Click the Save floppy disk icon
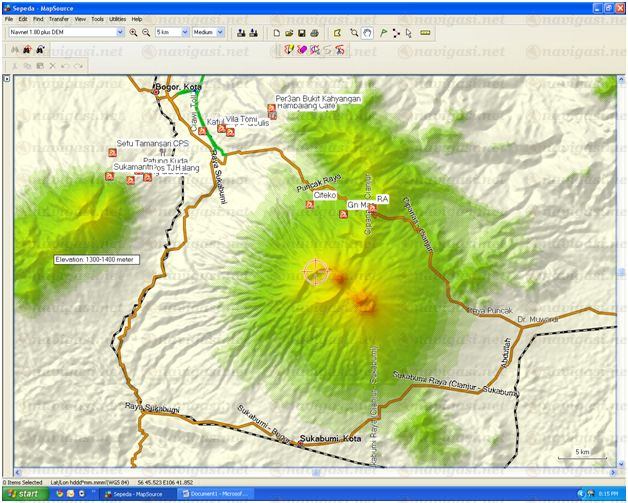The image size is (628, 503). tap(301, 32)
